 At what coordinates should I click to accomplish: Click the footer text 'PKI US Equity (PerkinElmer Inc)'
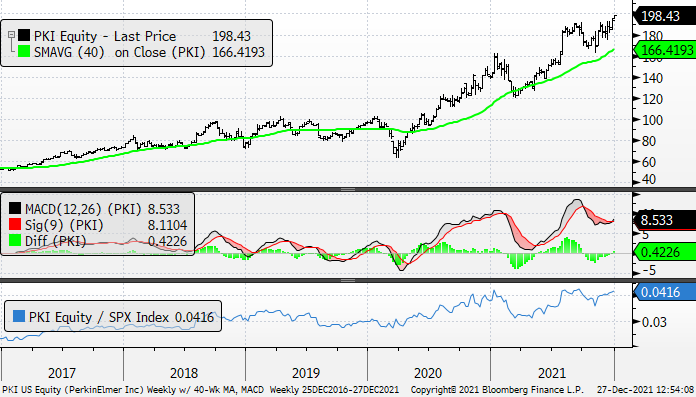point(73,390)
